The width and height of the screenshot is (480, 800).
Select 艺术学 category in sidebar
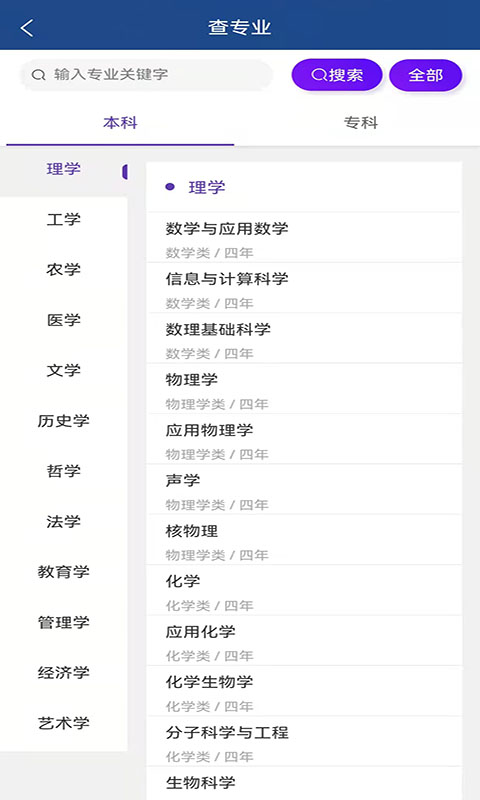click(63, 723)
